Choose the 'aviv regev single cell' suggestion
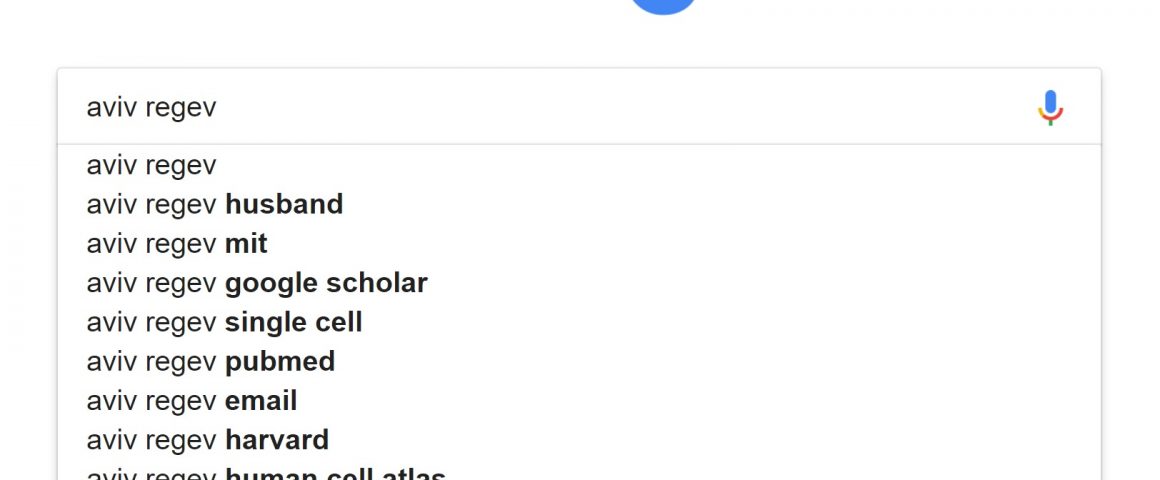This screenshot has width=1160, height=480. (579, 322)
